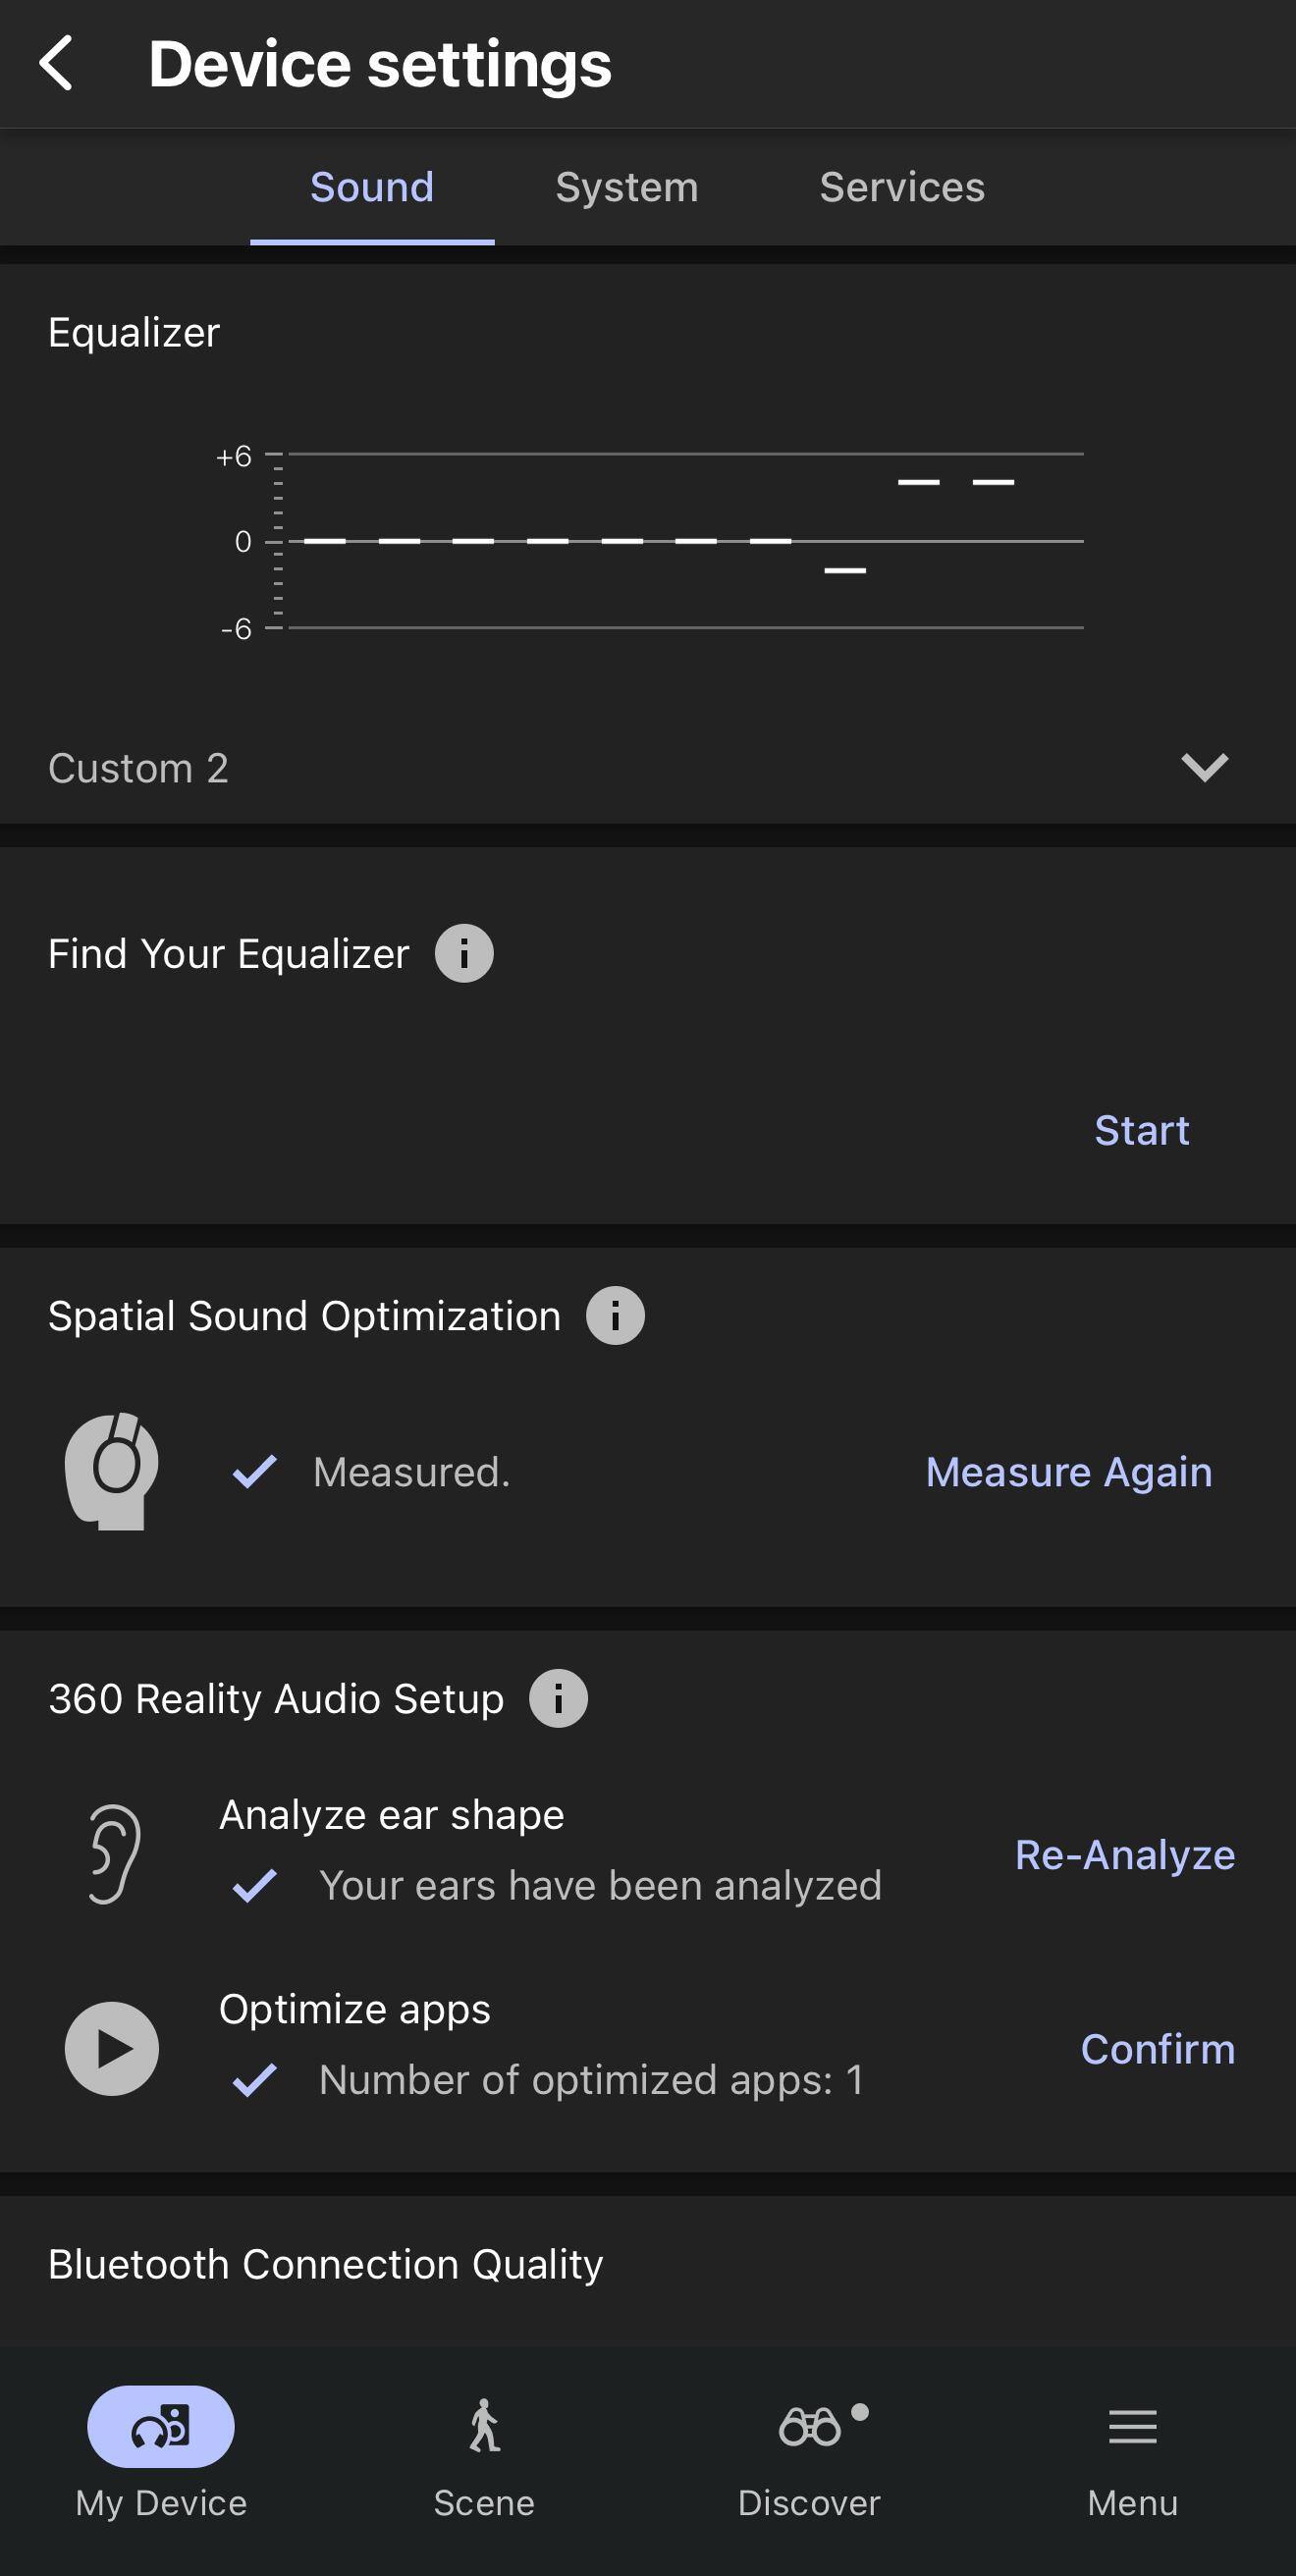1296x2576 pixels.
Task: Tap the ear shape icon
Action: click(x=114, y=1853)
